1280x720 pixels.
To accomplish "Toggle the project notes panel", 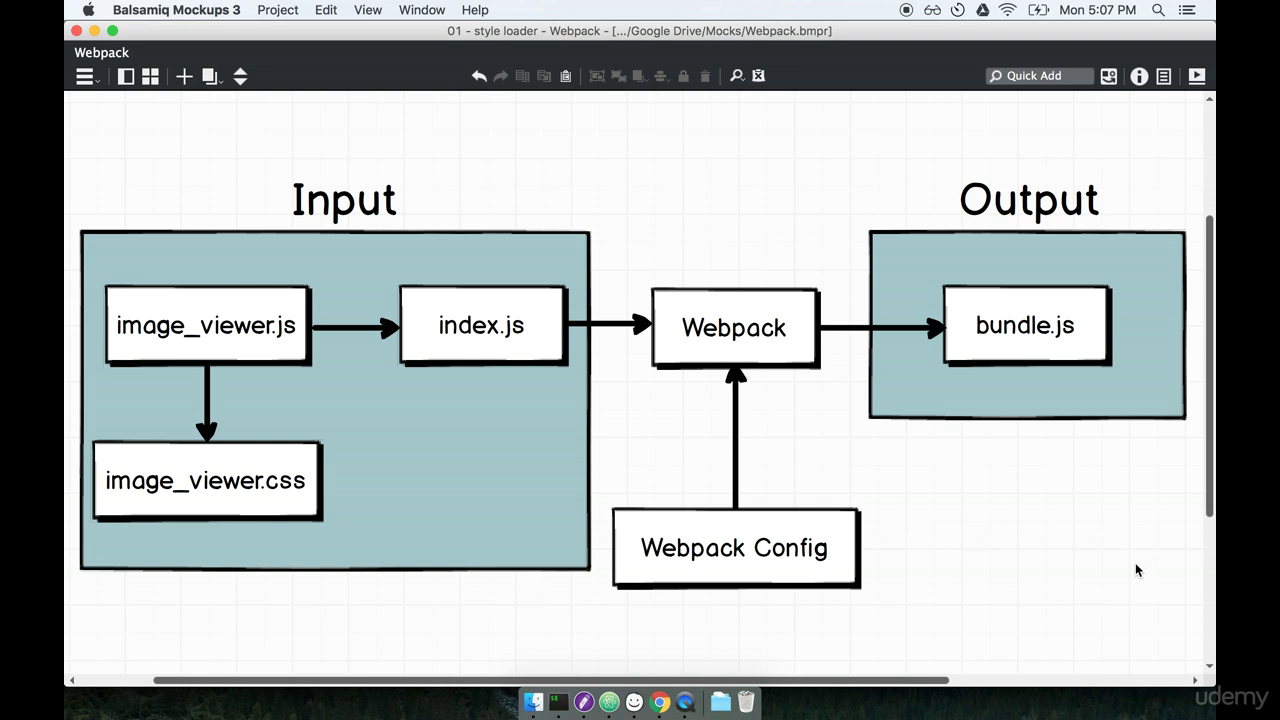I will [x=1163, y=76].
